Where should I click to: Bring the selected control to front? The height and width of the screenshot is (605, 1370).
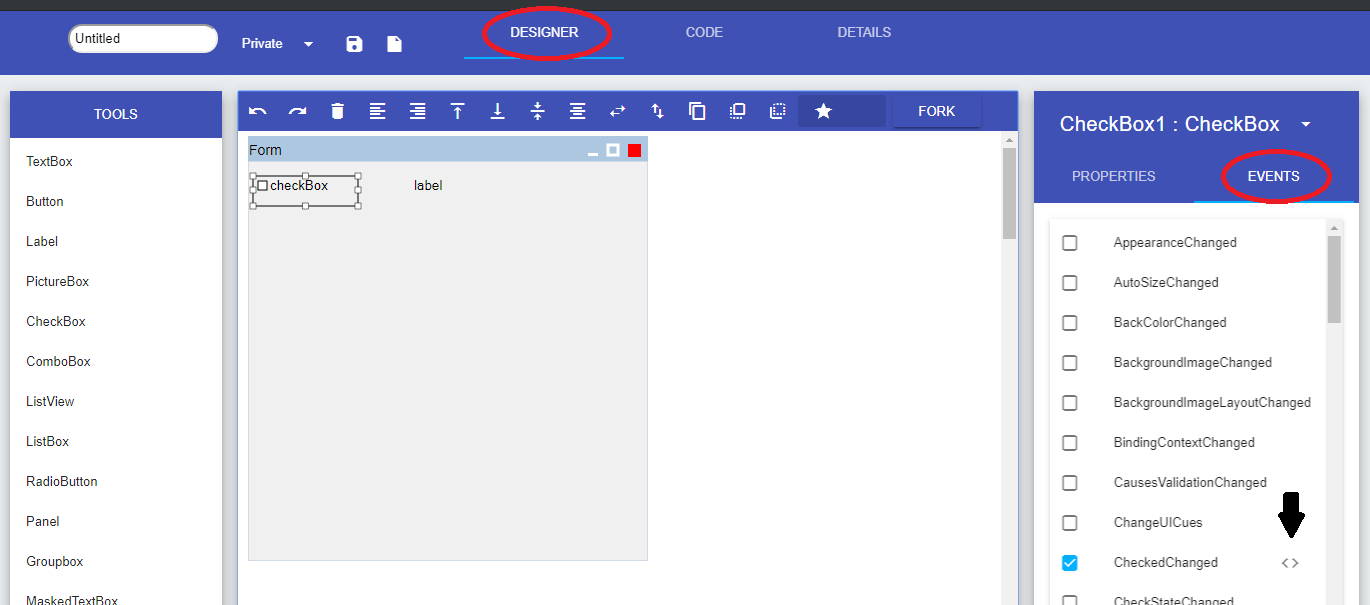pyautogui.click(x=737, y=111)
